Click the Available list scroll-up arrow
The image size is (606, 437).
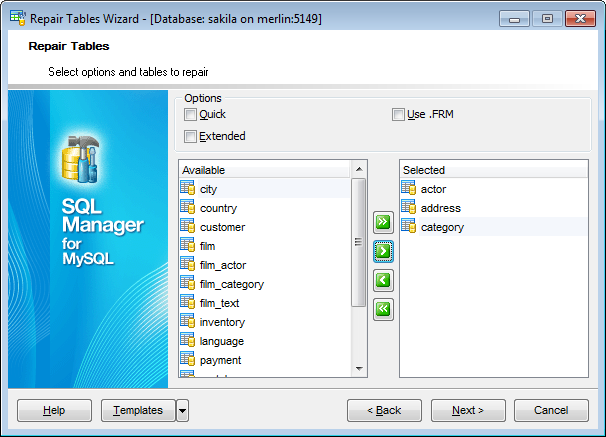(x=359, y=169)
